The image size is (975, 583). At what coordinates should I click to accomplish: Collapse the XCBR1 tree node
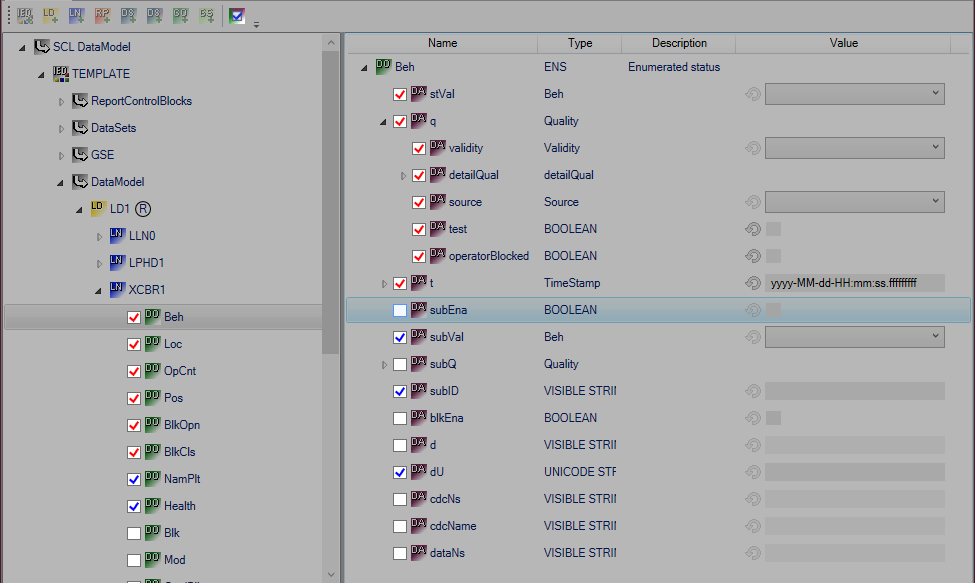coord(98,290)
